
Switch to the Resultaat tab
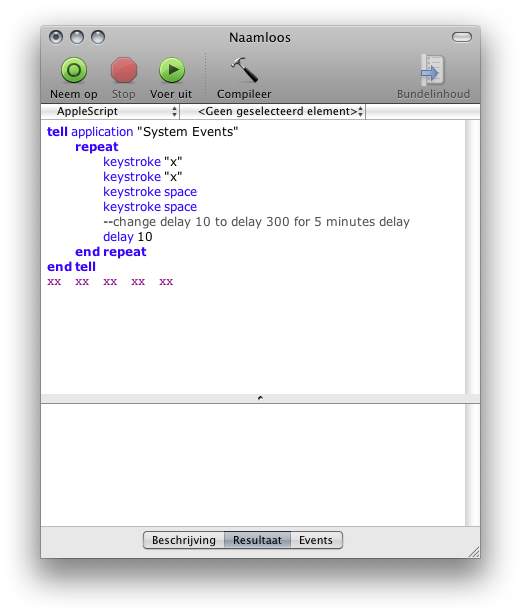point(257,540)
